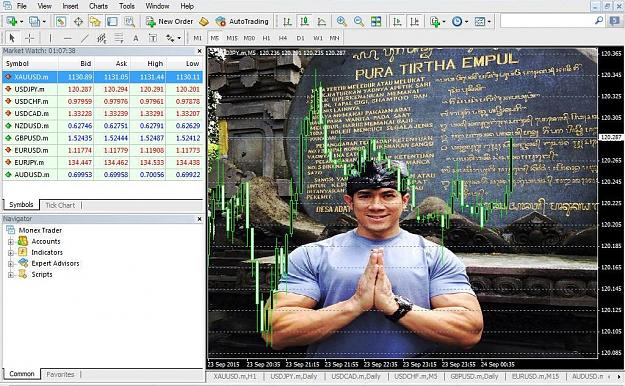Toggle the Strategy Tester icon
625x386 pixels.
129,21
